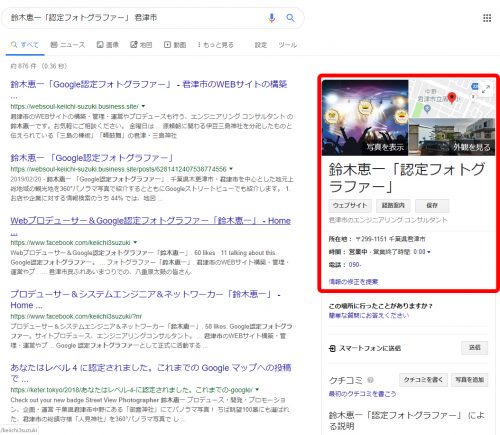Screen dimensions: 500x435
Task: Expand the business hours dropdown arrow
Action: [429, 252]
